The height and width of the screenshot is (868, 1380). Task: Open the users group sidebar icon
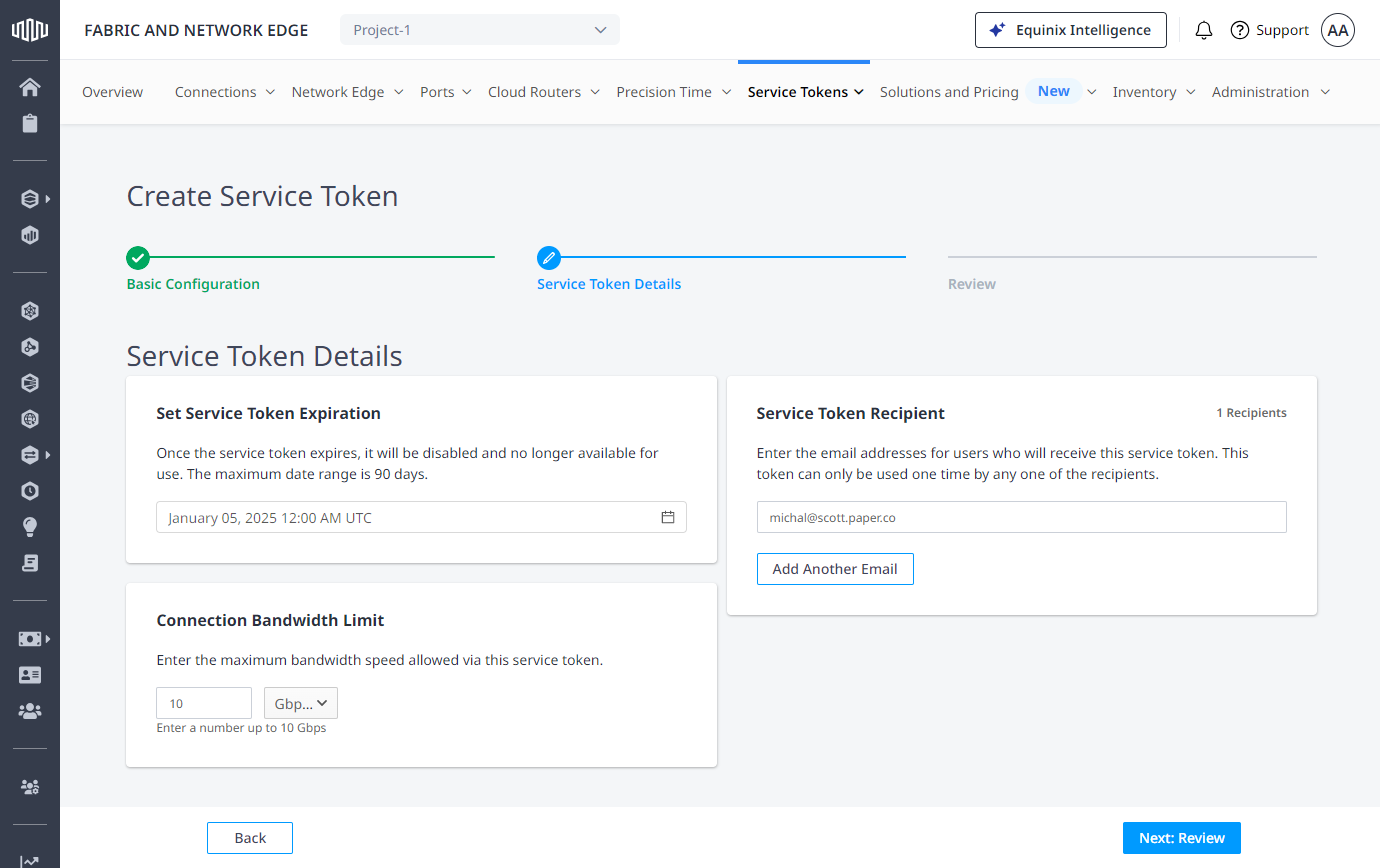coord(30,711)
